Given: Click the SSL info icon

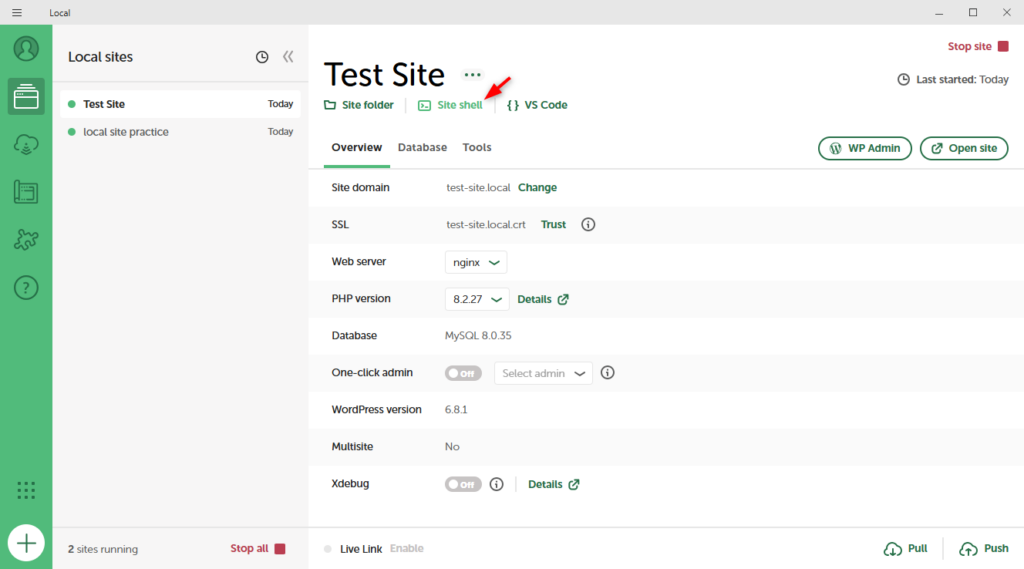Looking at the screenshot, I should pos(588,225).
